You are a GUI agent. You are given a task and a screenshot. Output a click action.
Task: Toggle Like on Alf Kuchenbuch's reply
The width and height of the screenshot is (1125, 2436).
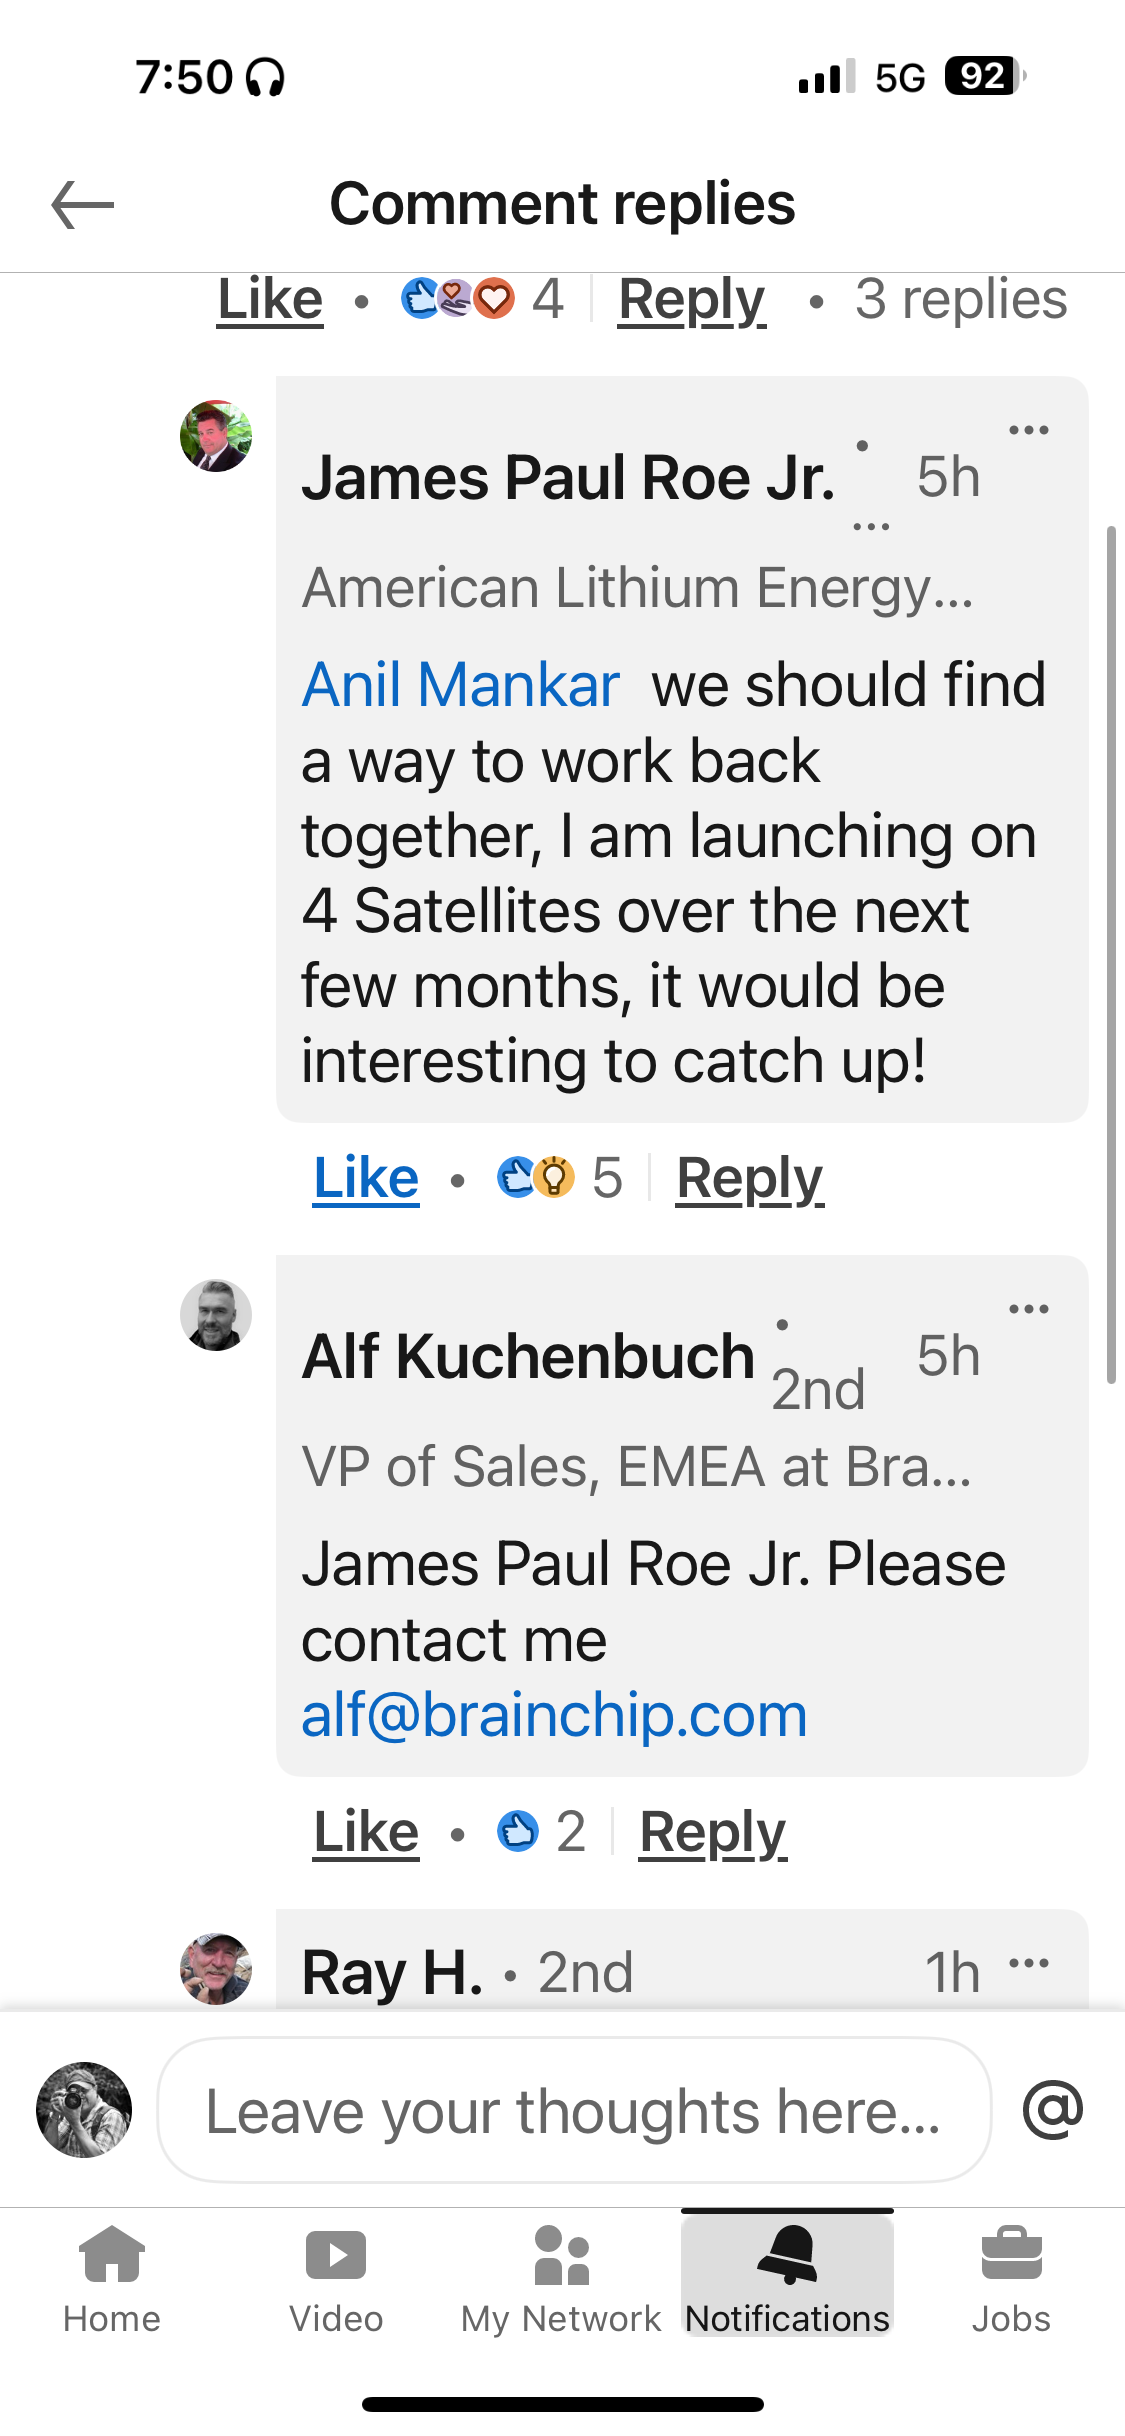366,1832
